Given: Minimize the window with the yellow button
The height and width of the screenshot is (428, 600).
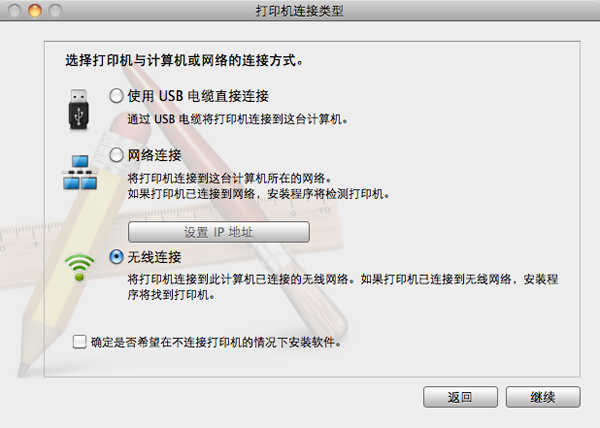Looking at the screenshot, I should pyautogui.click(x=35, y=10).
